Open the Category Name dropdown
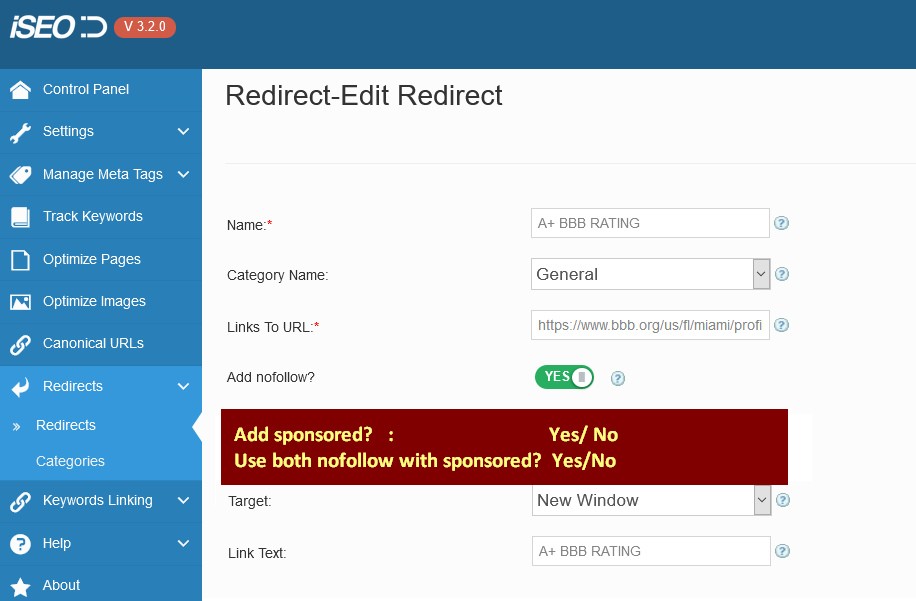The width and height of the screenshot is (916, 601). tap(650, 274)
